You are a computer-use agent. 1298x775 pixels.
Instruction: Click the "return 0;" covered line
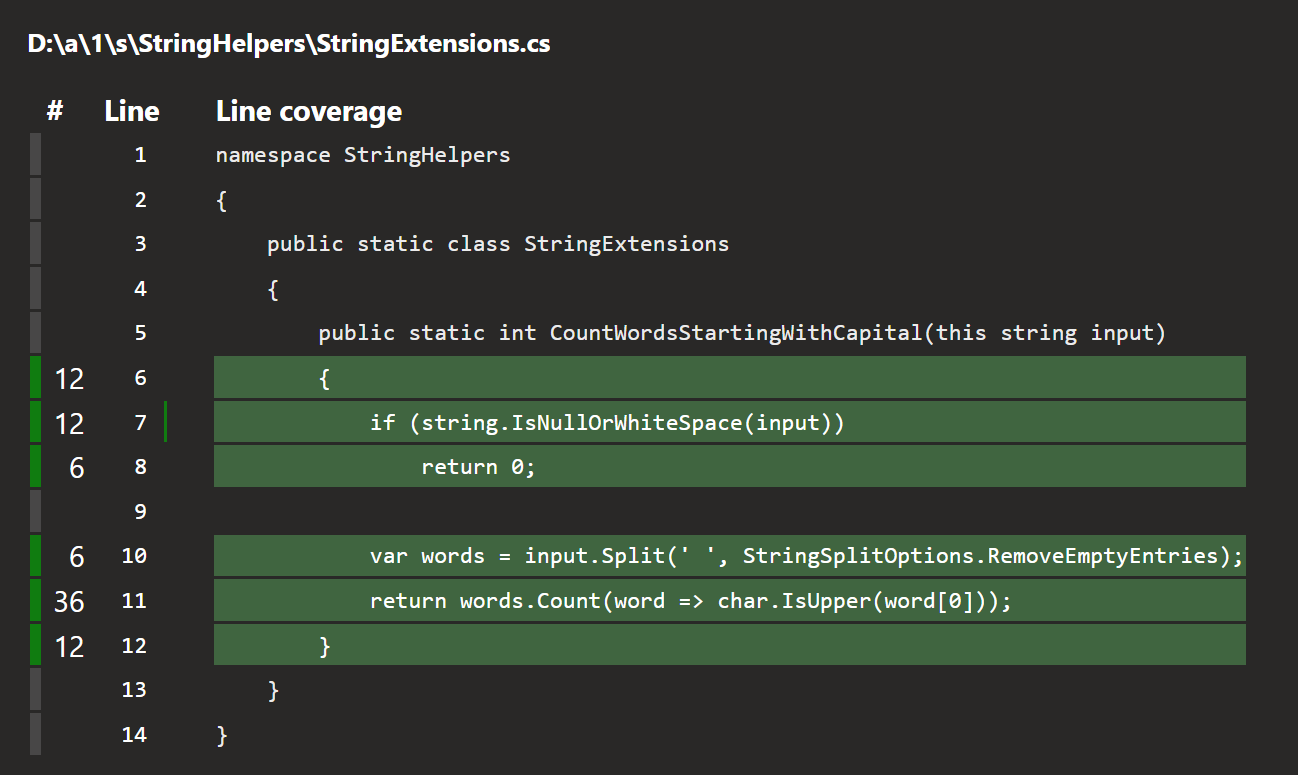click(x=479, y=467)
